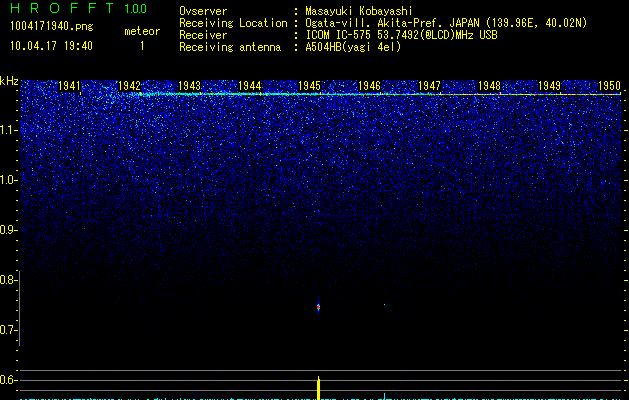Click the 0.7 frequency axis label

(8, 330)
